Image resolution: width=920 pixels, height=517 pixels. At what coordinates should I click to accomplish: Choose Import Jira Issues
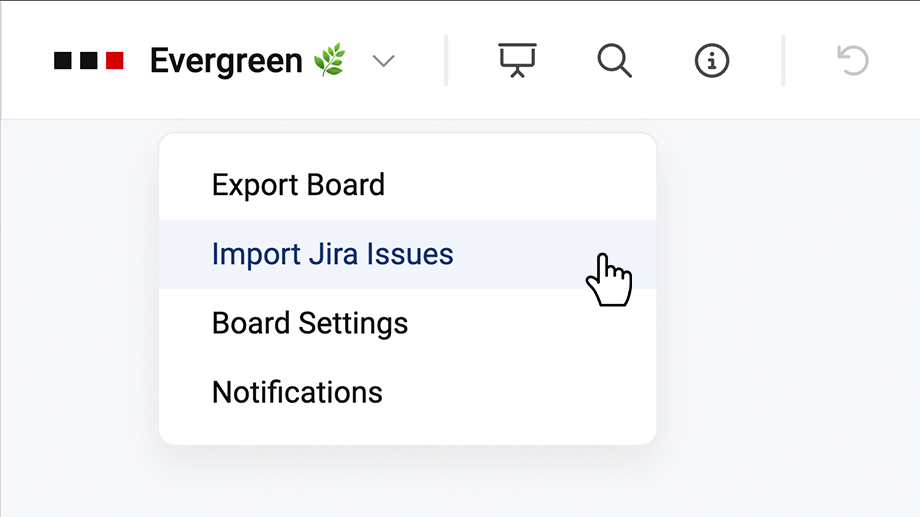click(332, 254)
